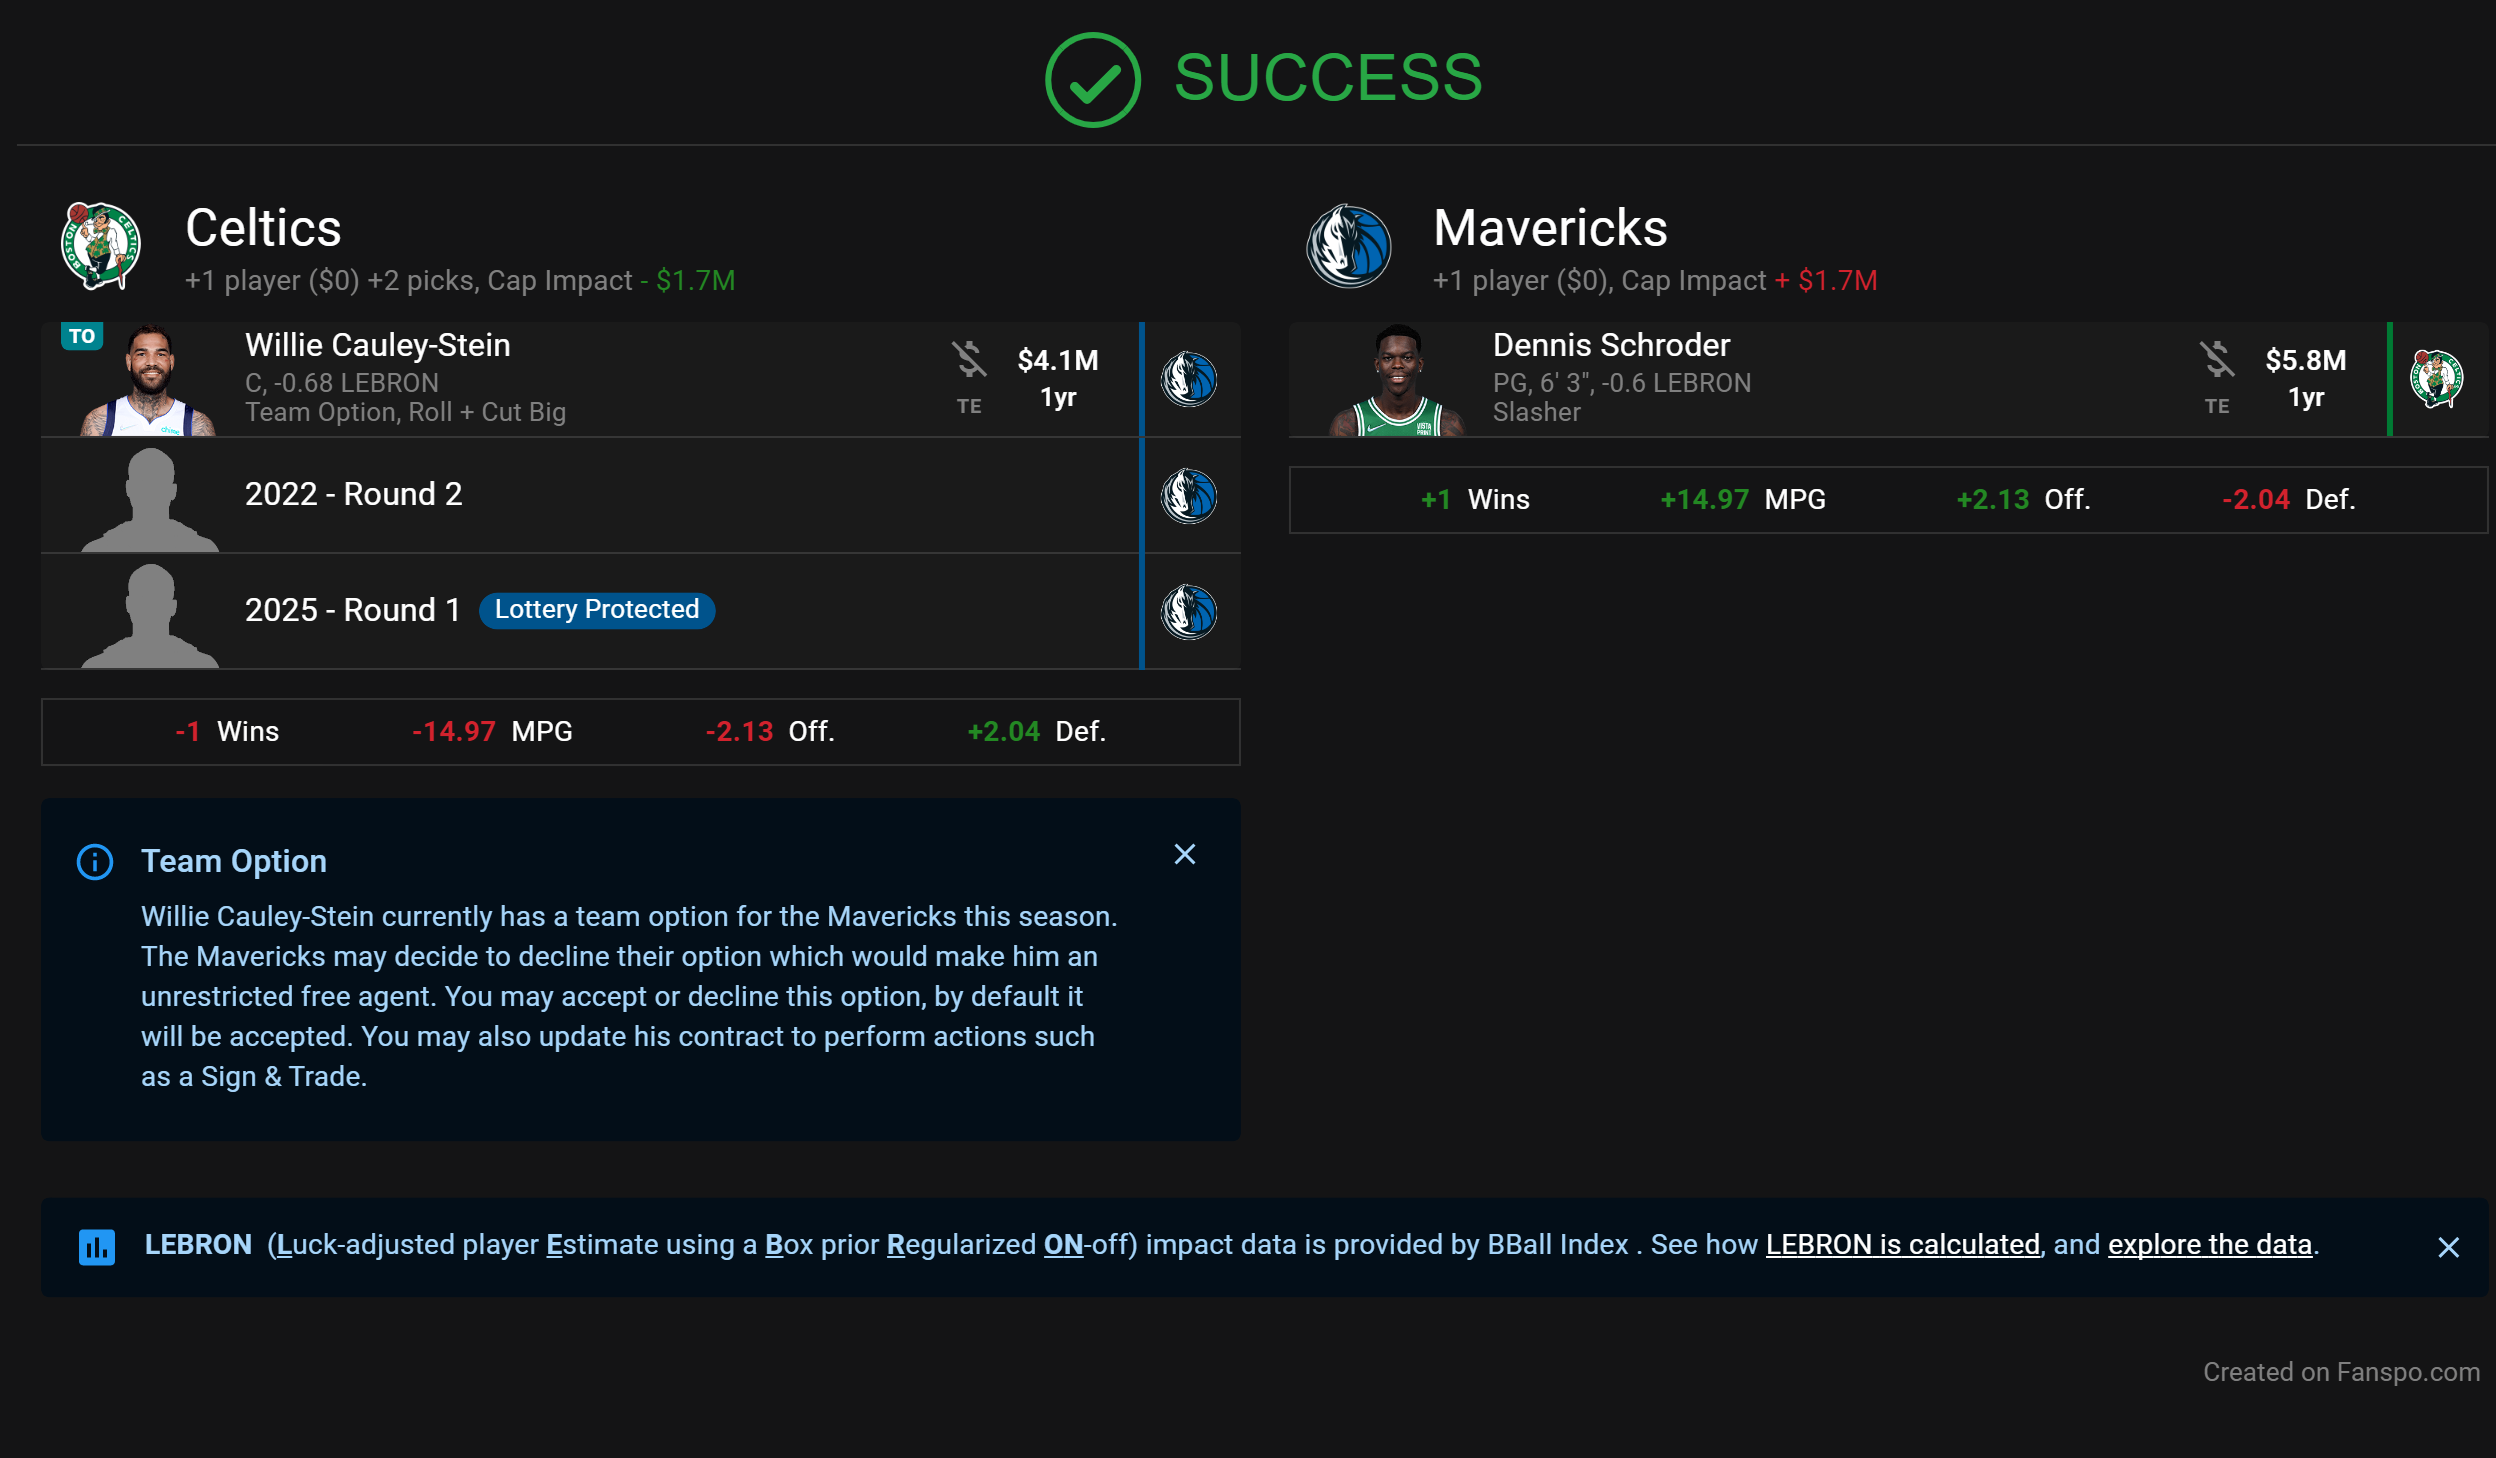Click the Celtics '-1 Wins' stat

click(227, 732)
